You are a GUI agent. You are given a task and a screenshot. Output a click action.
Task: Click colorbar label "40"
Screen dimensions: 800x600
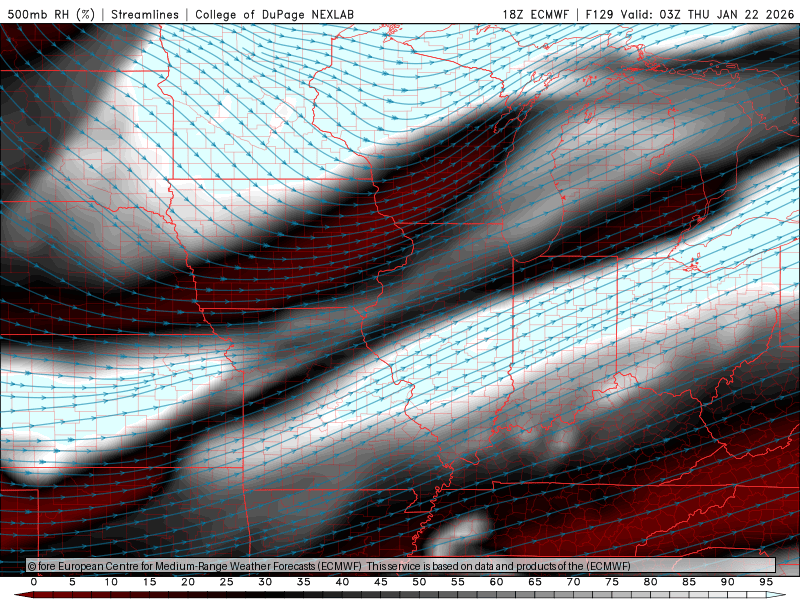(x=342, y=582)
